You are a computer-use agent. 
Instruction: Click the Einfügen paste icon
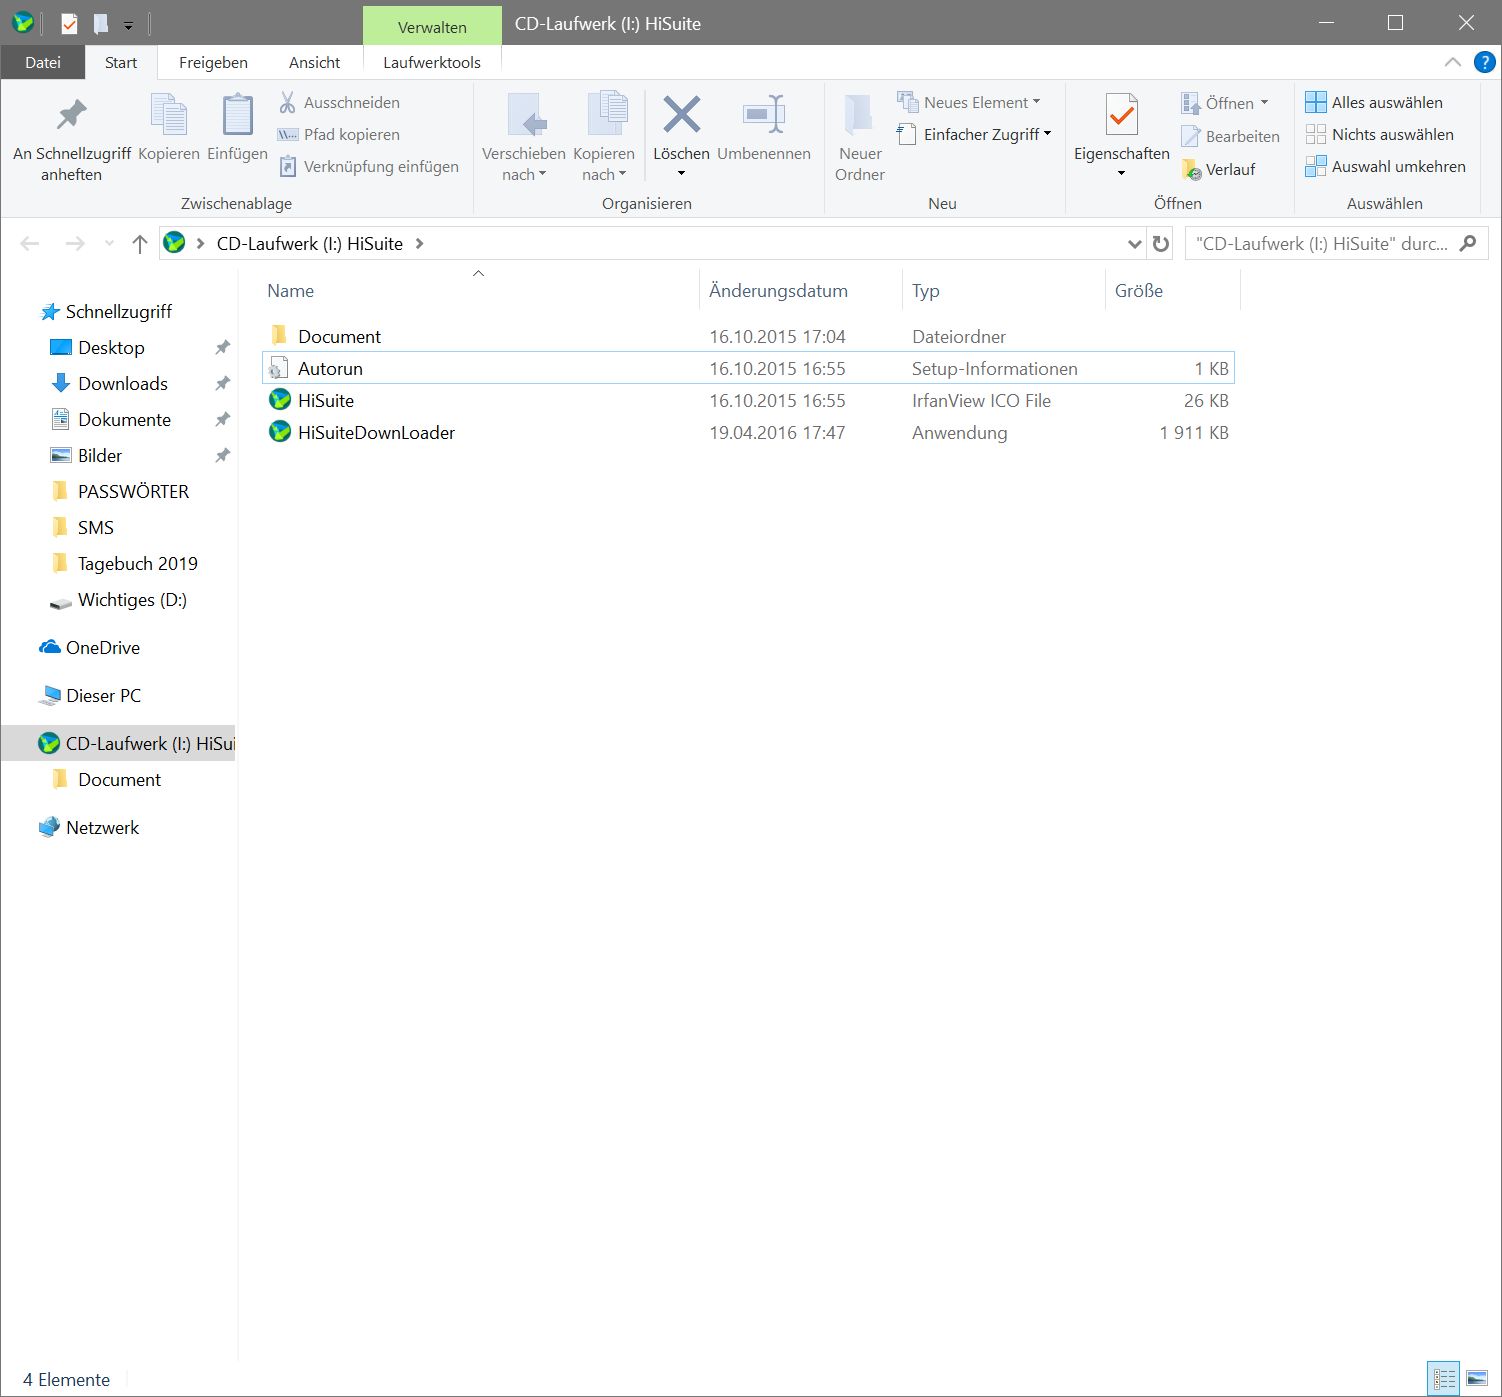coord(237,114)
